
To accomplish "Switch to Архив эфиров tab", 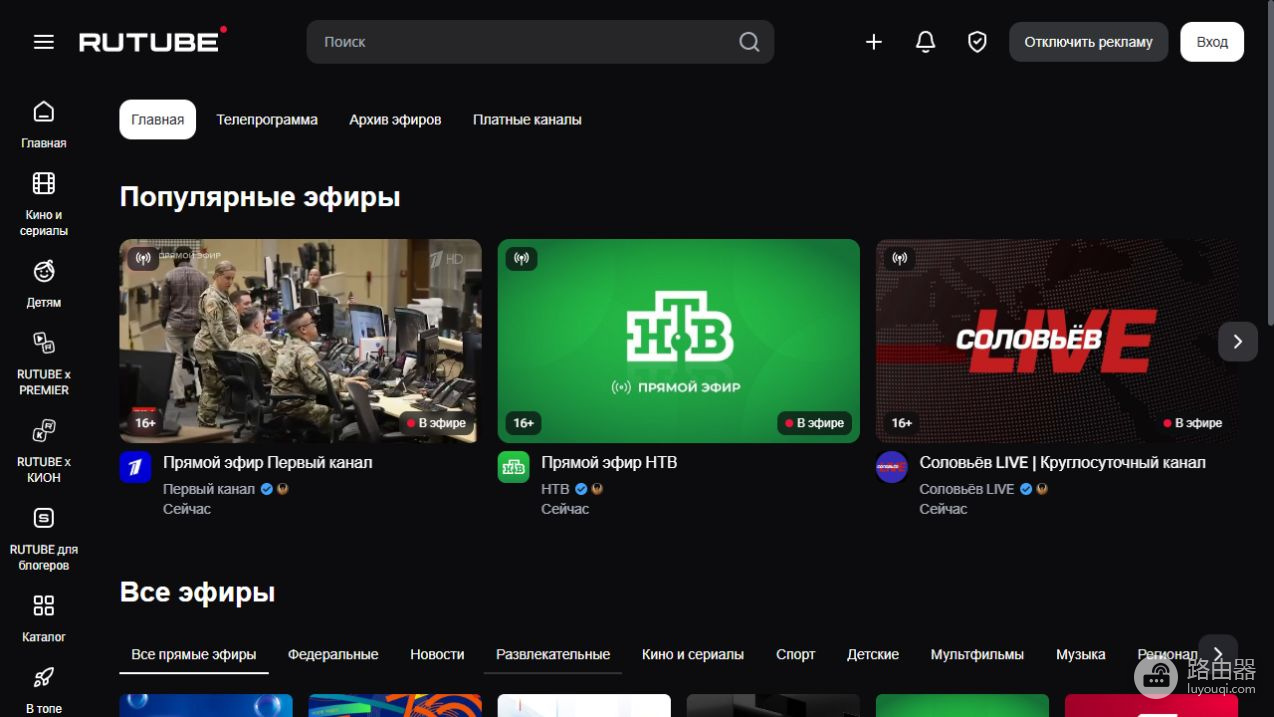I will click(x=395, y=120).
